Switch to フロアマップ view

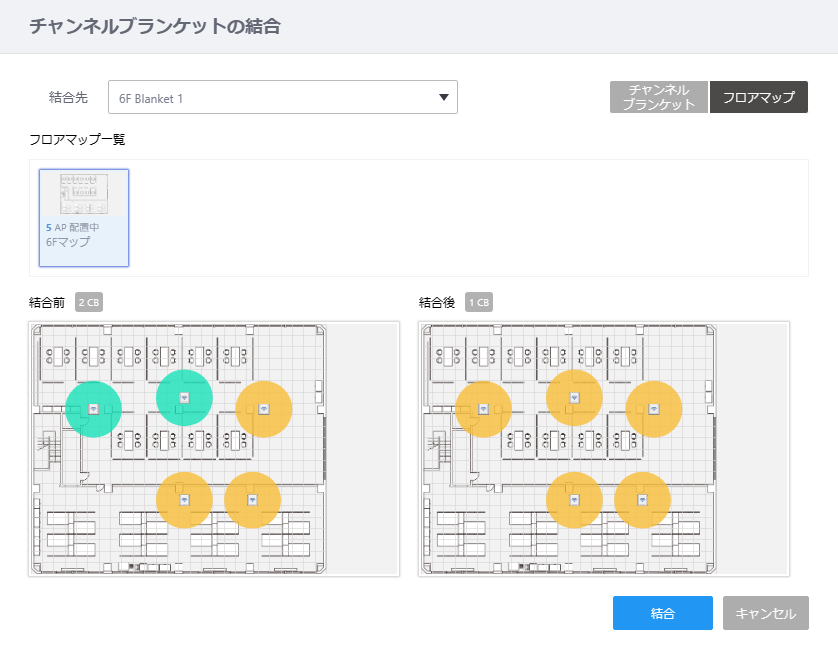point(758,97)
